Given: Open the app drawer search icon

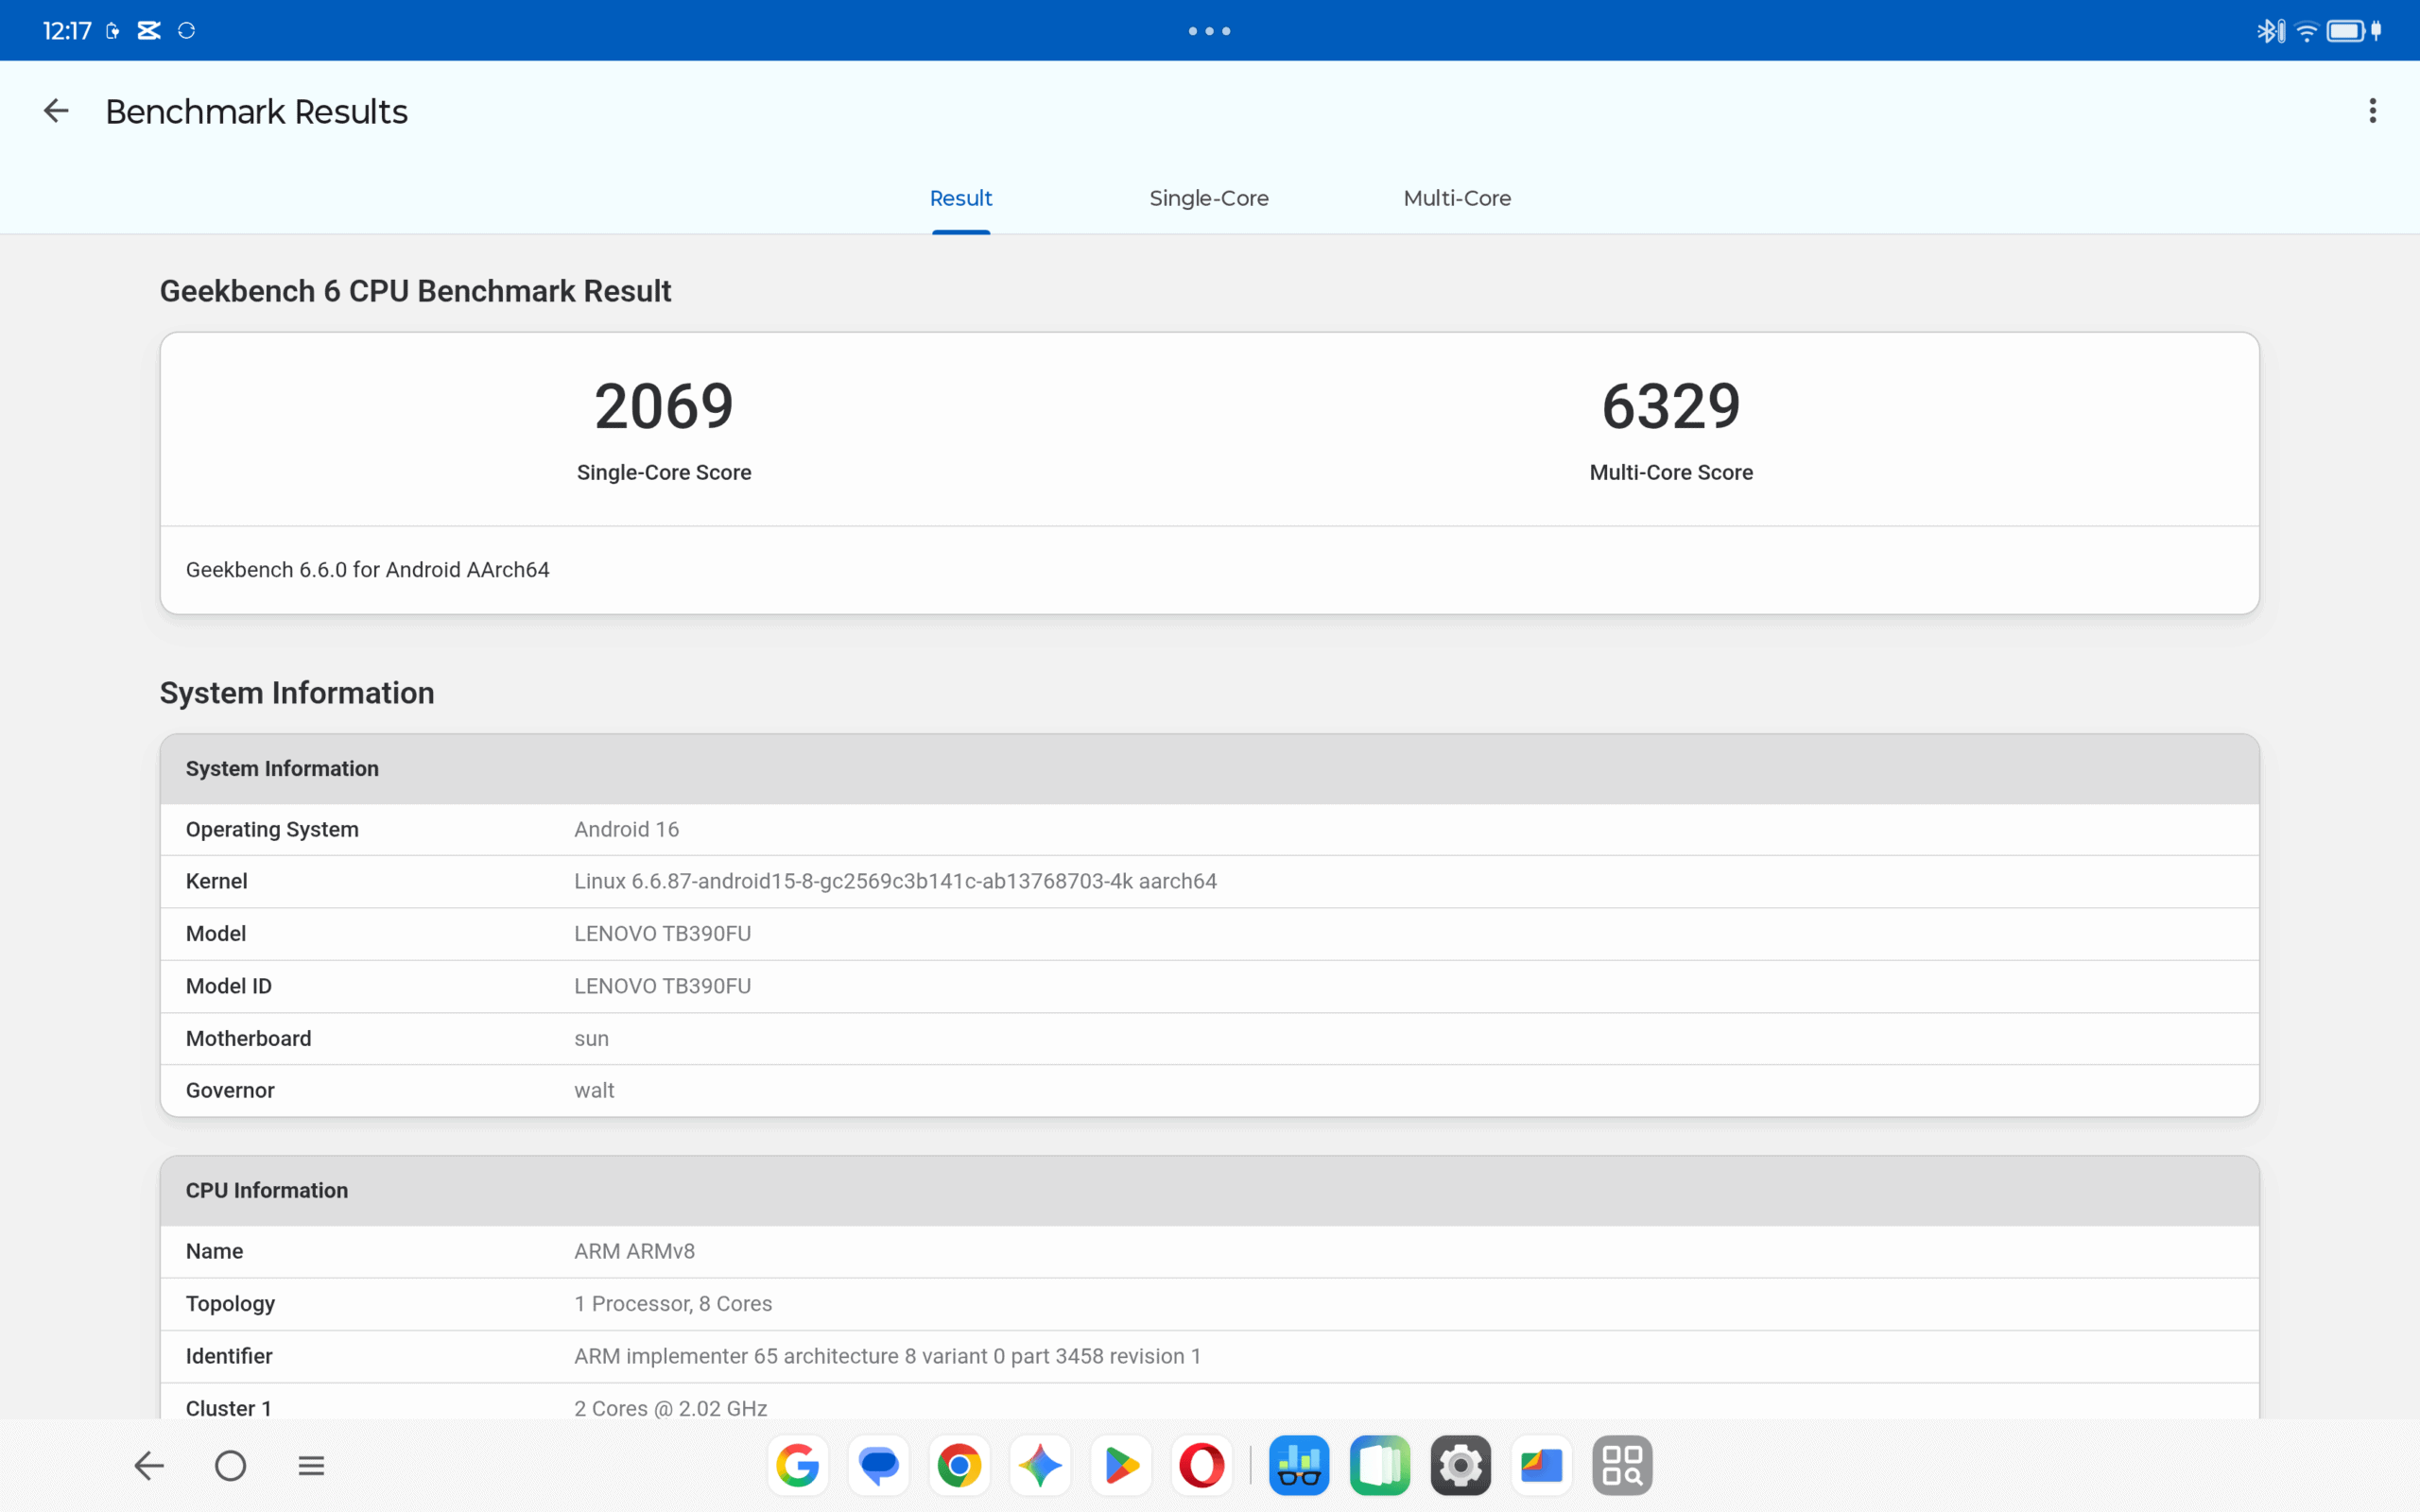Looking at the screenshot, I should tap(1622, 1466).
